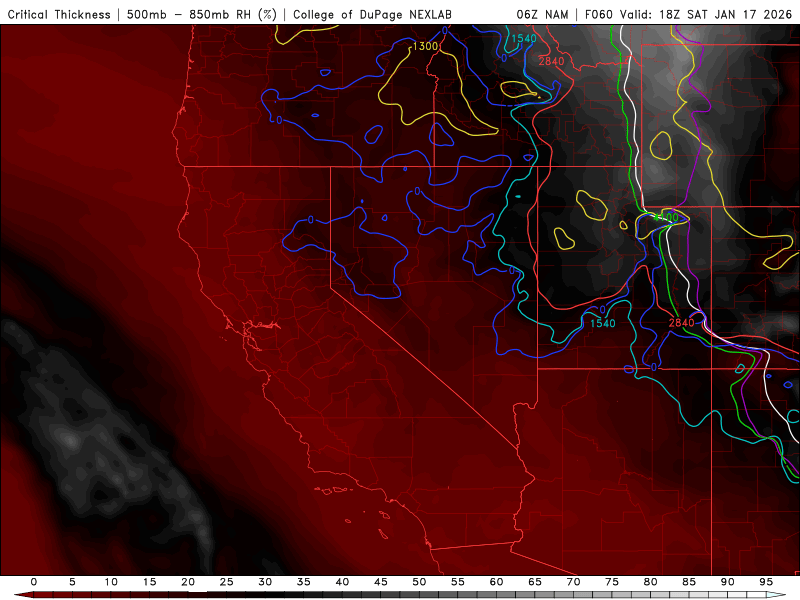
Task: Select the color scale label 80
Action: [650, 582]
